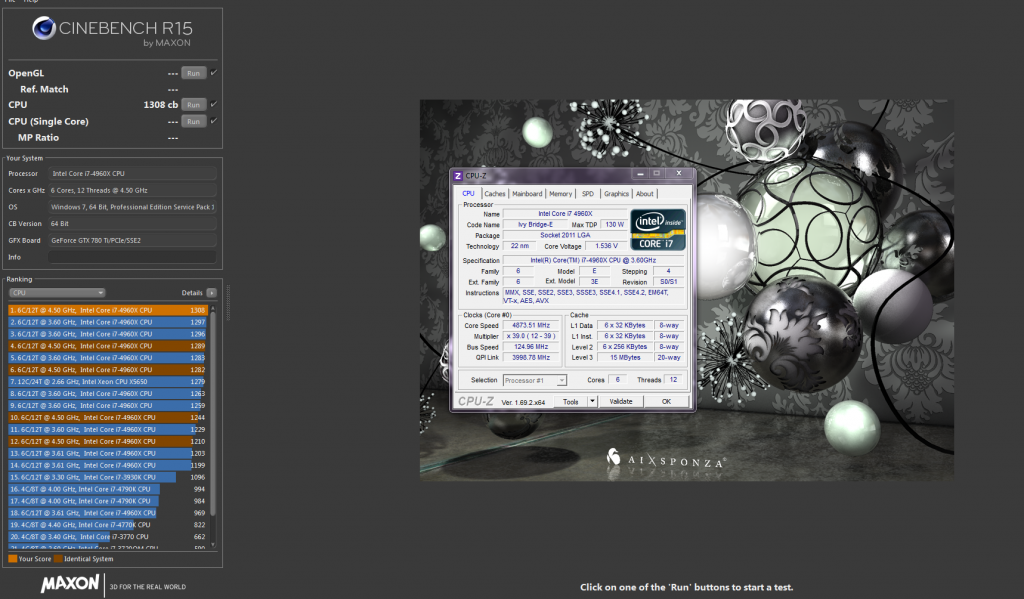Click the panel divider grip handle

pos(228,302)
